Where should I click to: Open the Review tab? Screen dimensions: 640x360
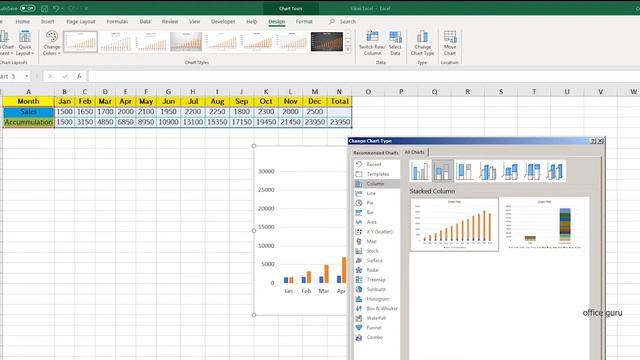(x=170, y=21)
